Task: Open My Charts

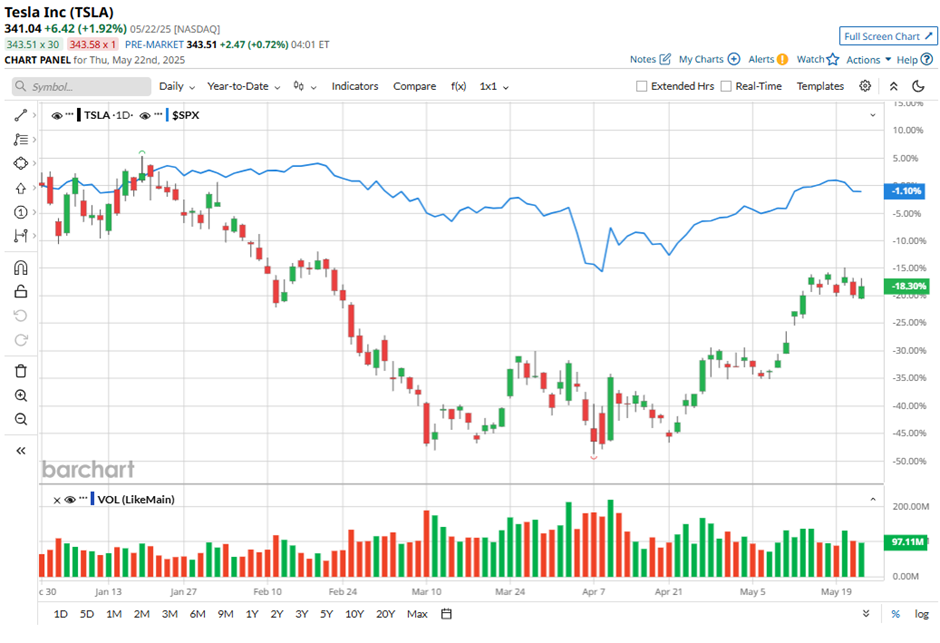Action: point(709,59)
